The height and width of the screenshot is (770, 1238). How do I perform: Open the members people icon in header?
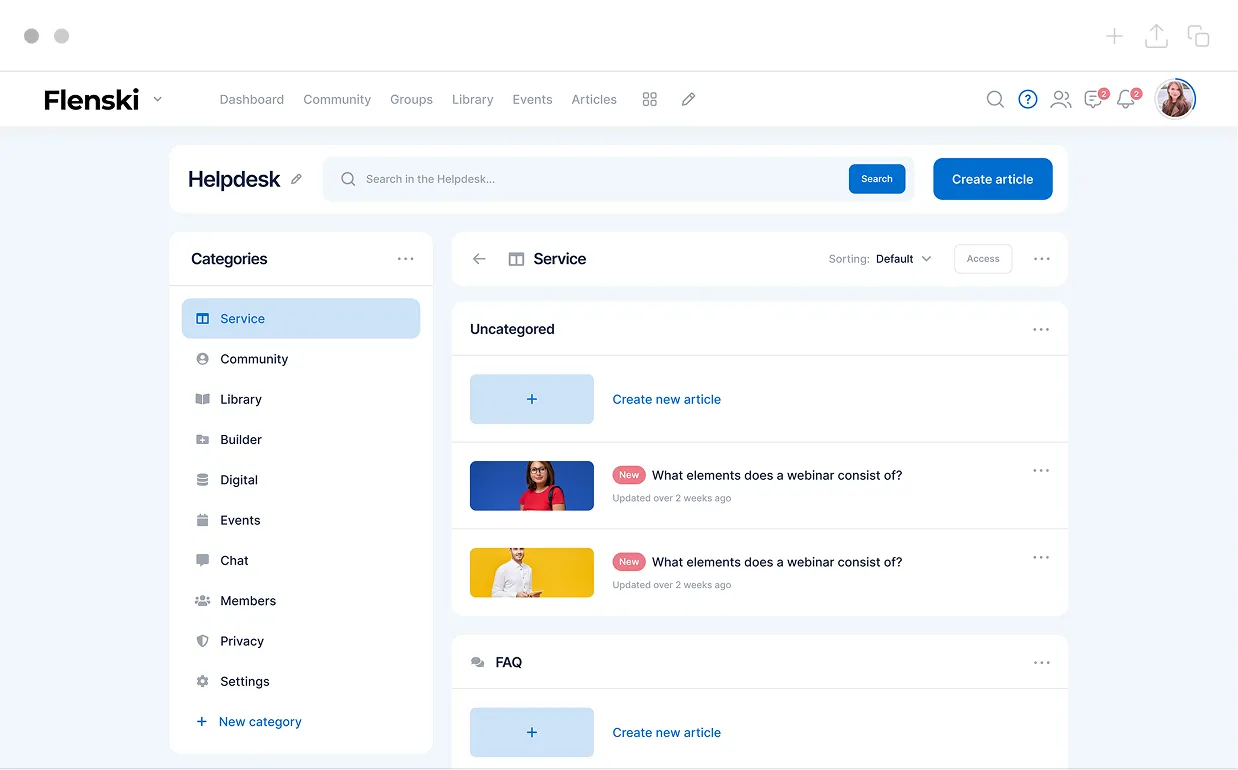1061,99
